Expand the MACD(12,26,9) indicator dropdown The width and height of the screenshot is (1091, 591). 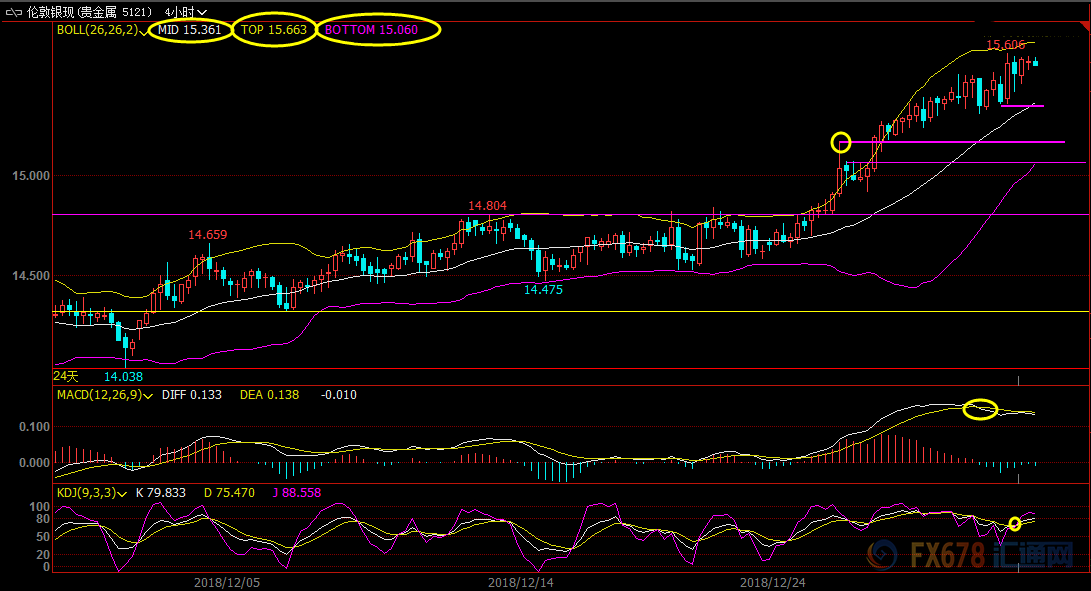pos(149,396)
